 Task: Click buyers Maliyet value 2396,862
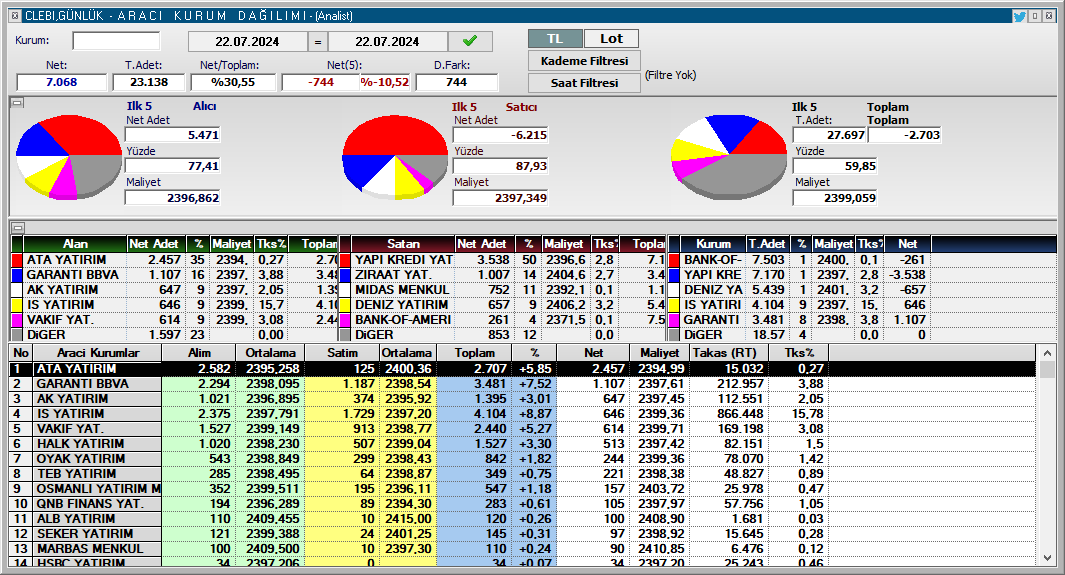coord(173,198)
